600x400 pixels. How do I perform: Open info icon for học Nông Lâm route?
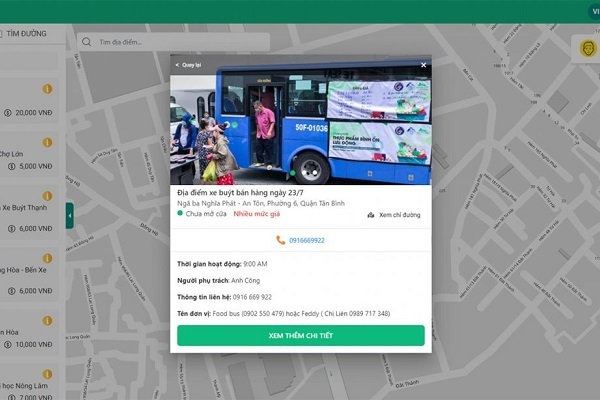(47, 374)
